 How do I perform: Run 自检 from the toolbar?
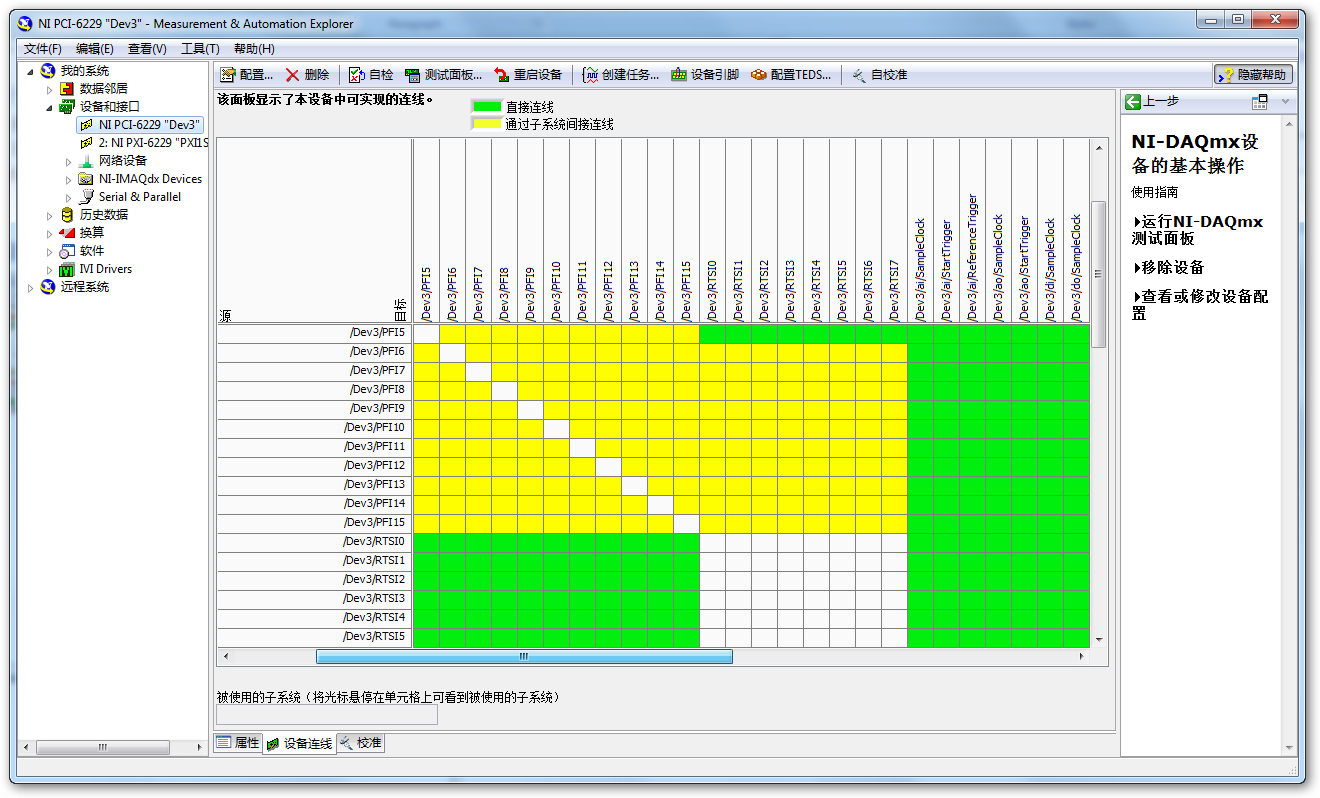pyautogui.click(x=371, y=75)
